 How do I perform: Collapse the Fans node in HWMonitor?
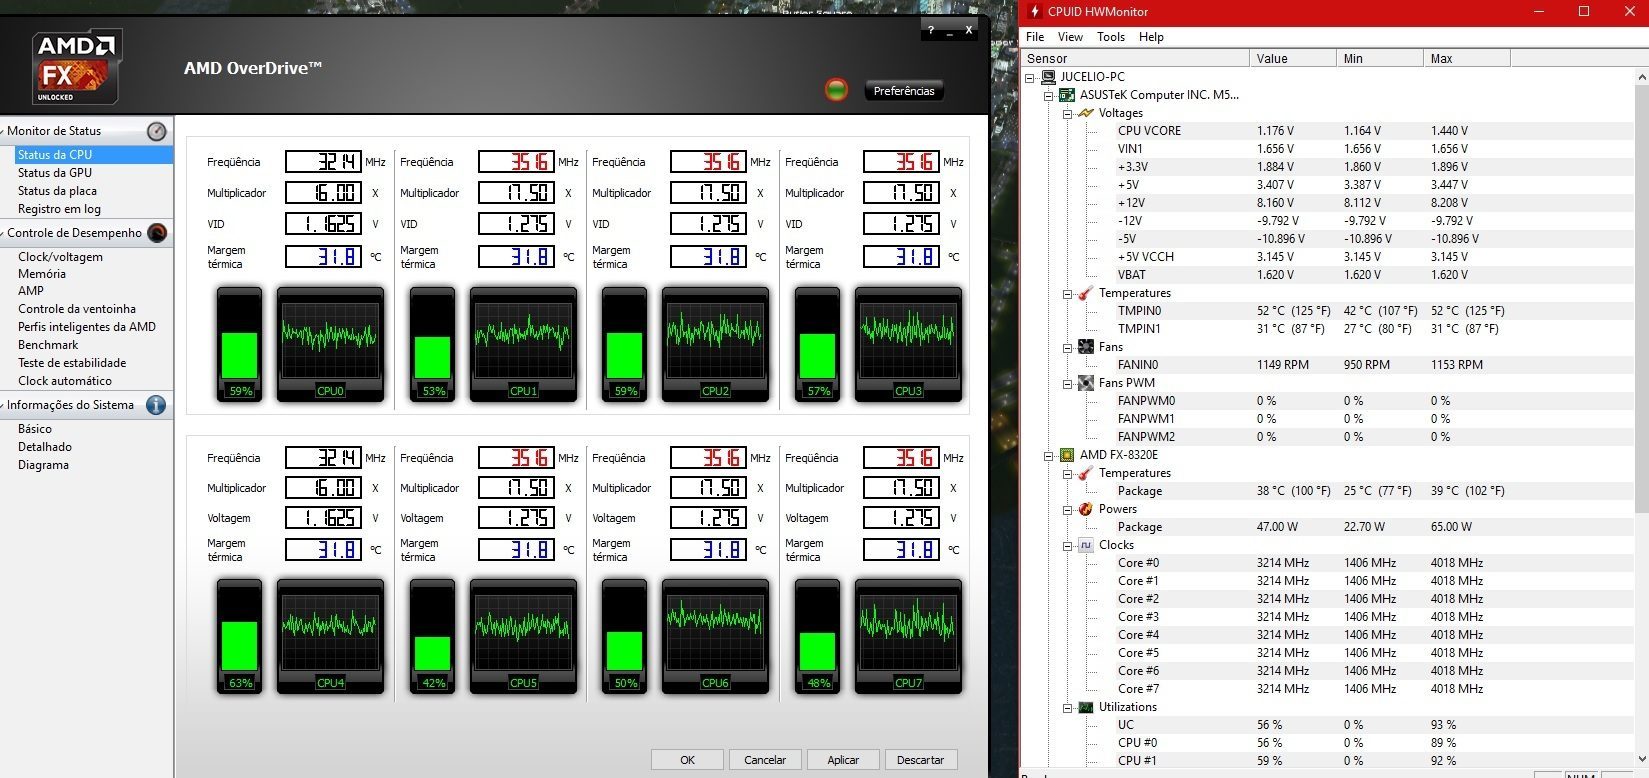click(x=1067, y=347)
